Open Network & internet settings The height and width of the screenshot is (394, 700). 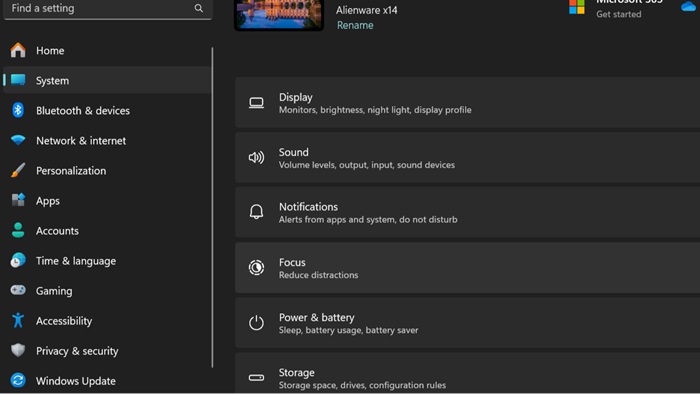(107, 141)
